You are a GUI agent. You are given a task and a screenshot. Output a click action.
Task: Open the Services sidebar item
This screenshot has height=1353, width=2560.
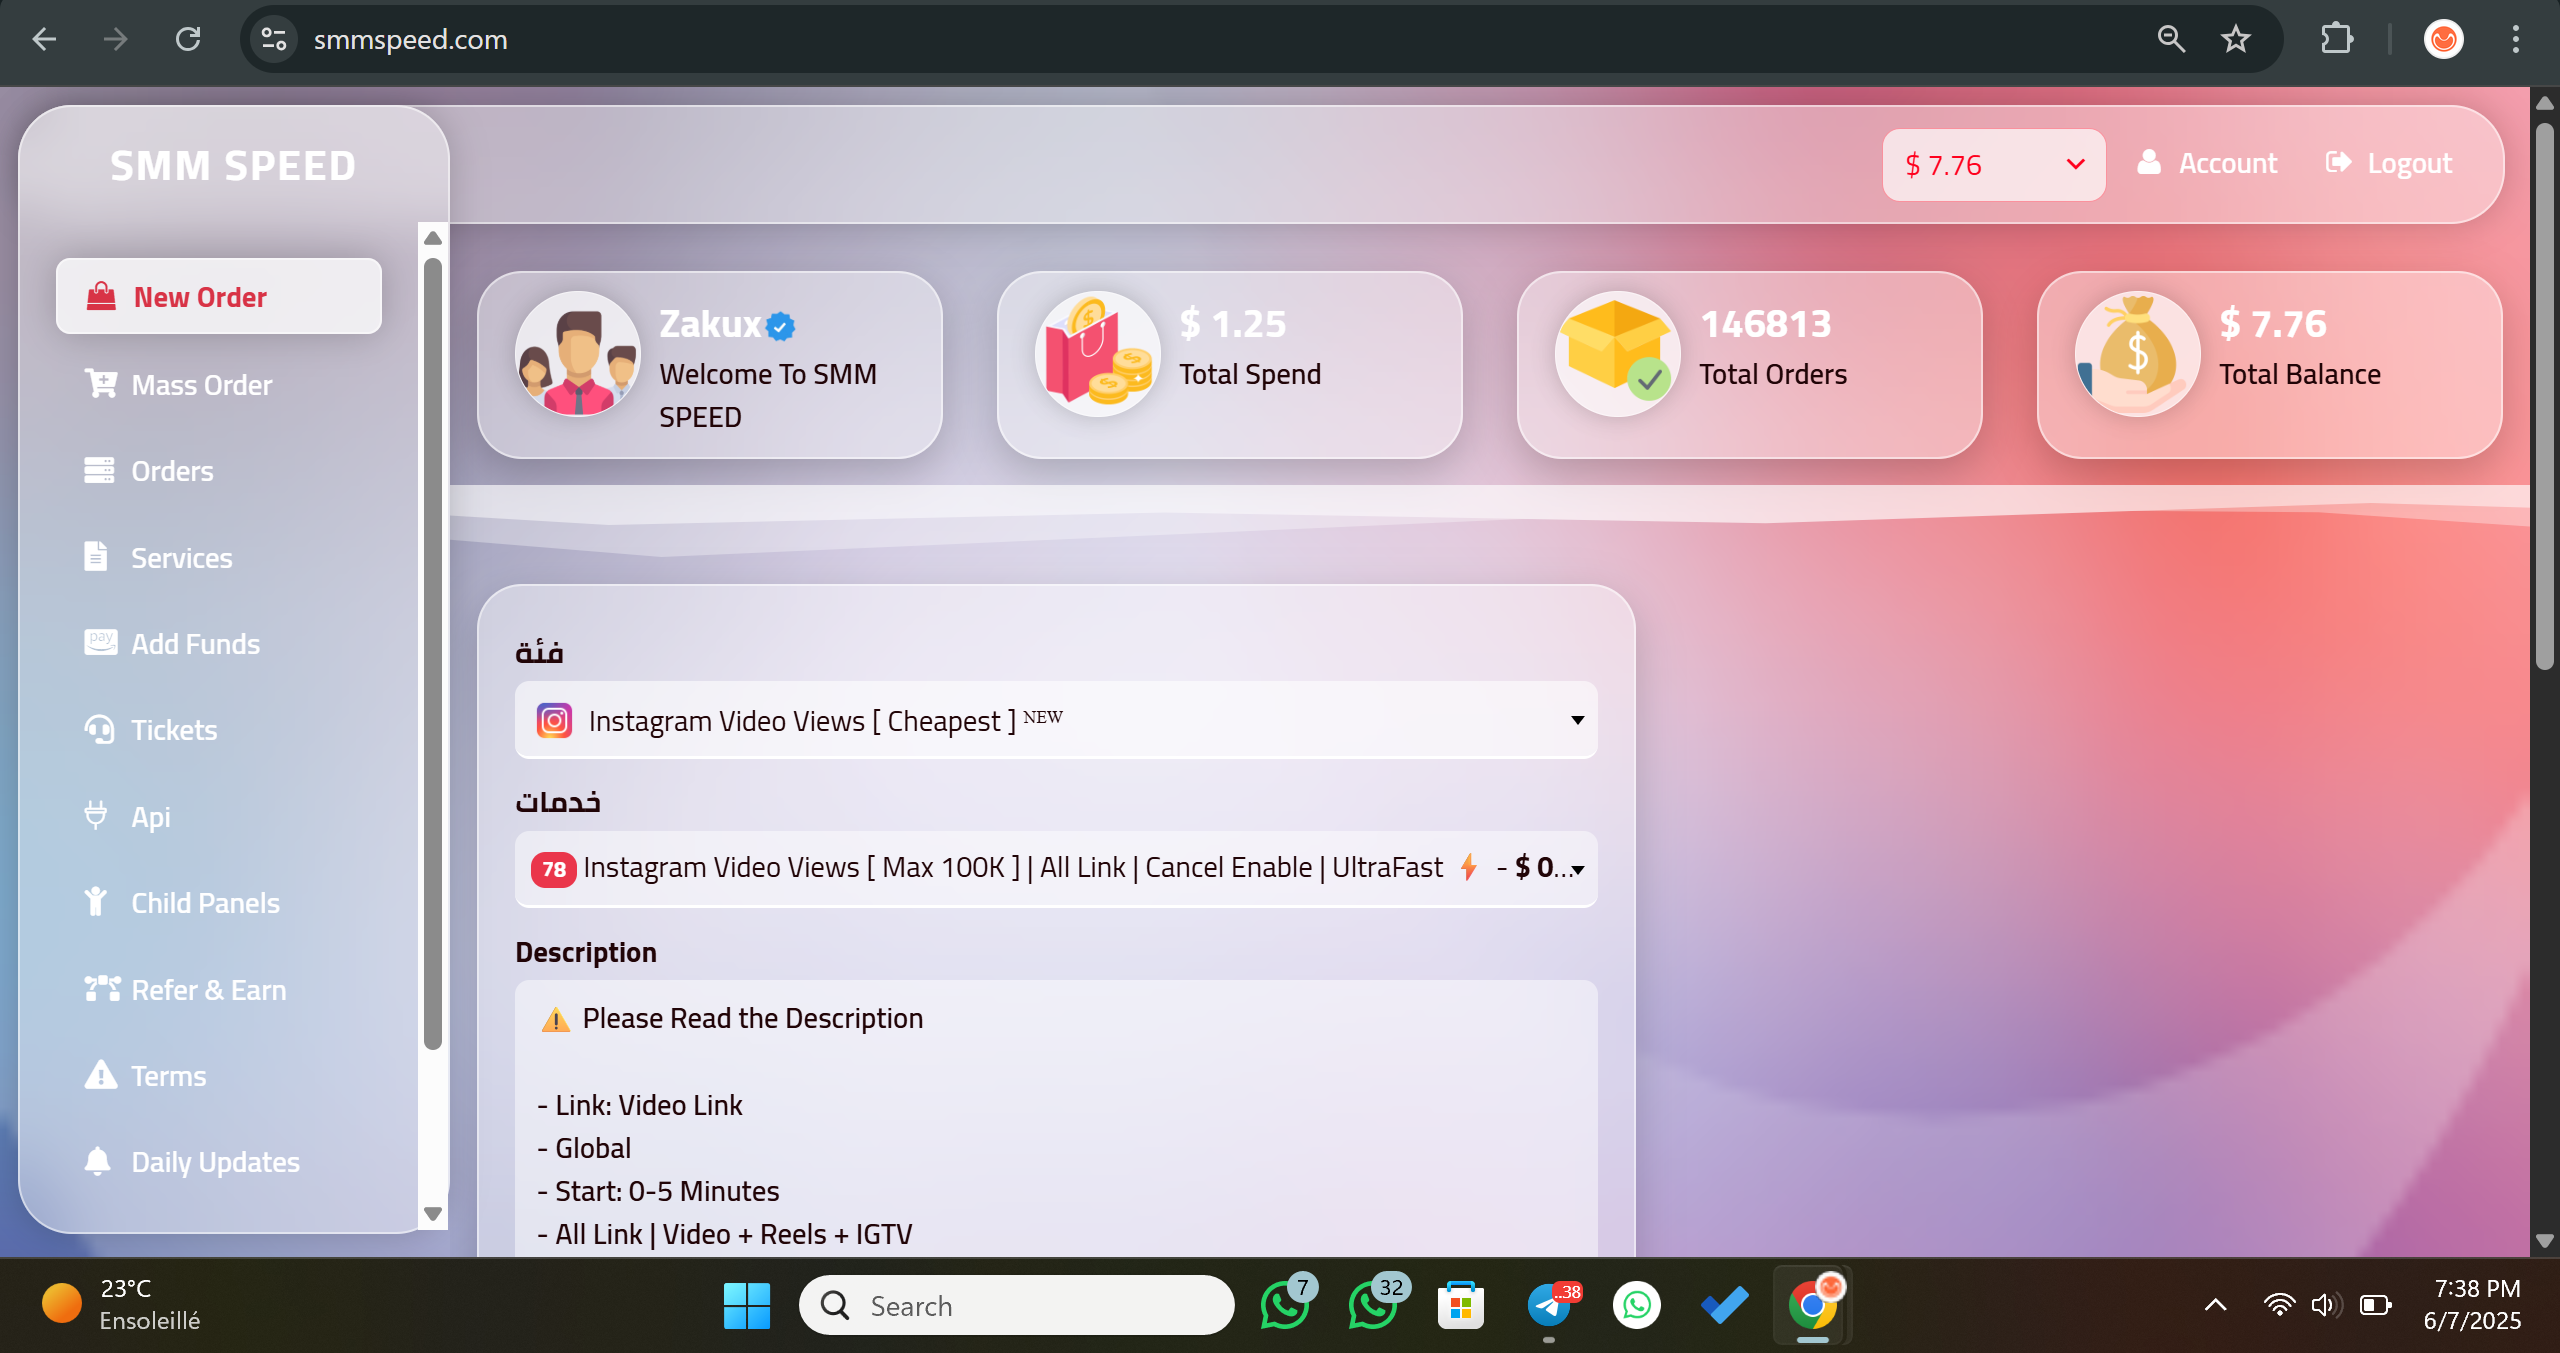[181, 558]
